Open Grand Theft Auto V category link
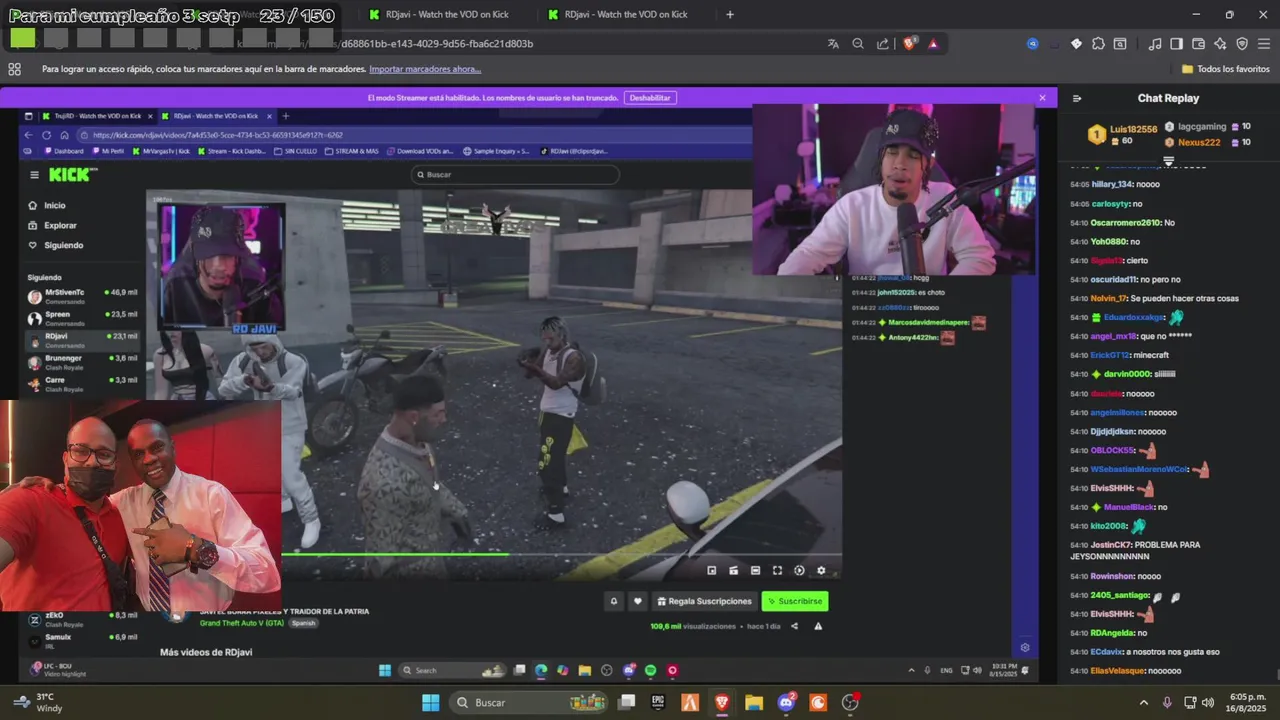 point(242,623)
